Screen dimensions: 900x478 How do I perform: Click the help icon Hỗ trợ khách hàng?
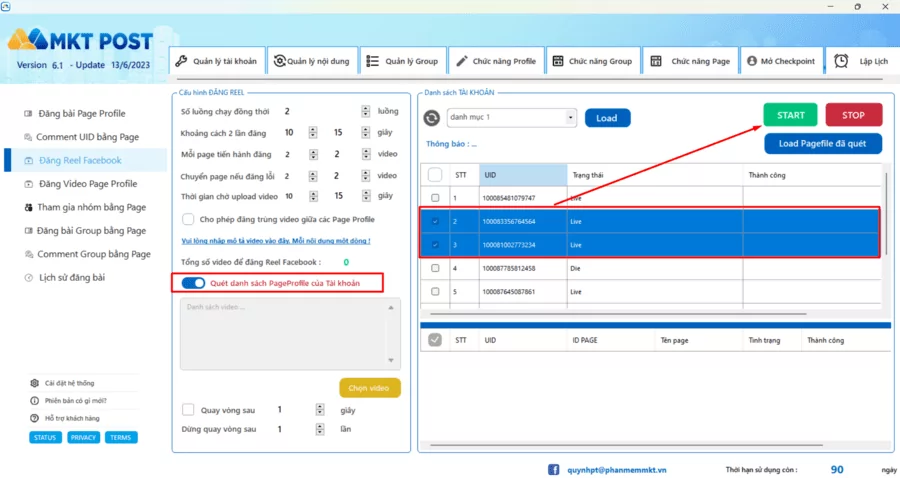click(34, 418)
